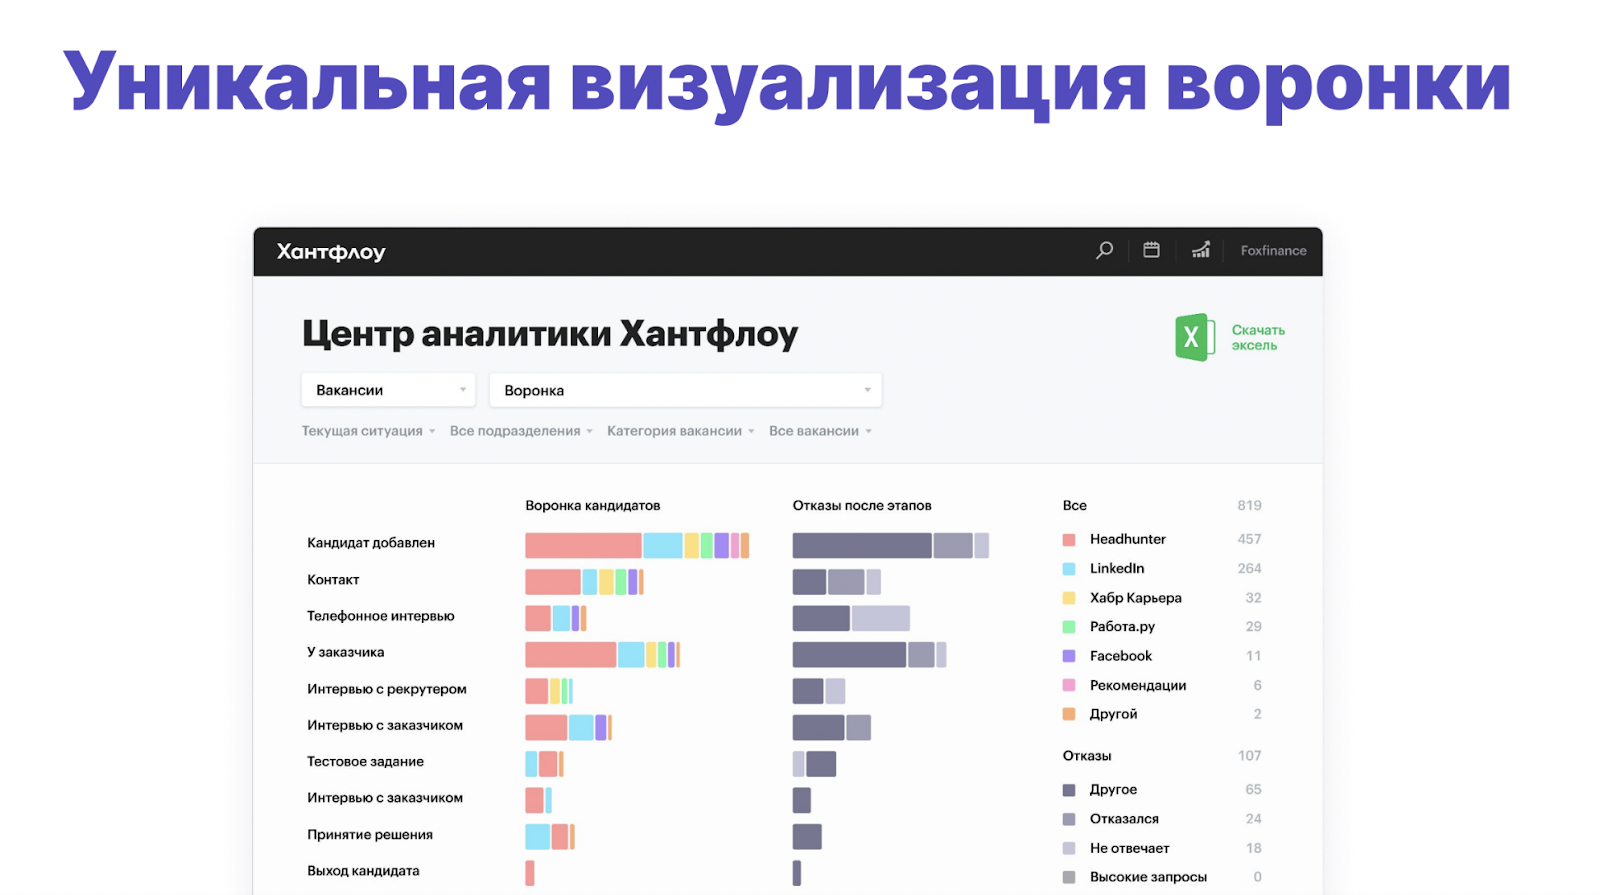Click the Рекомендации pink swatch

1069,685
